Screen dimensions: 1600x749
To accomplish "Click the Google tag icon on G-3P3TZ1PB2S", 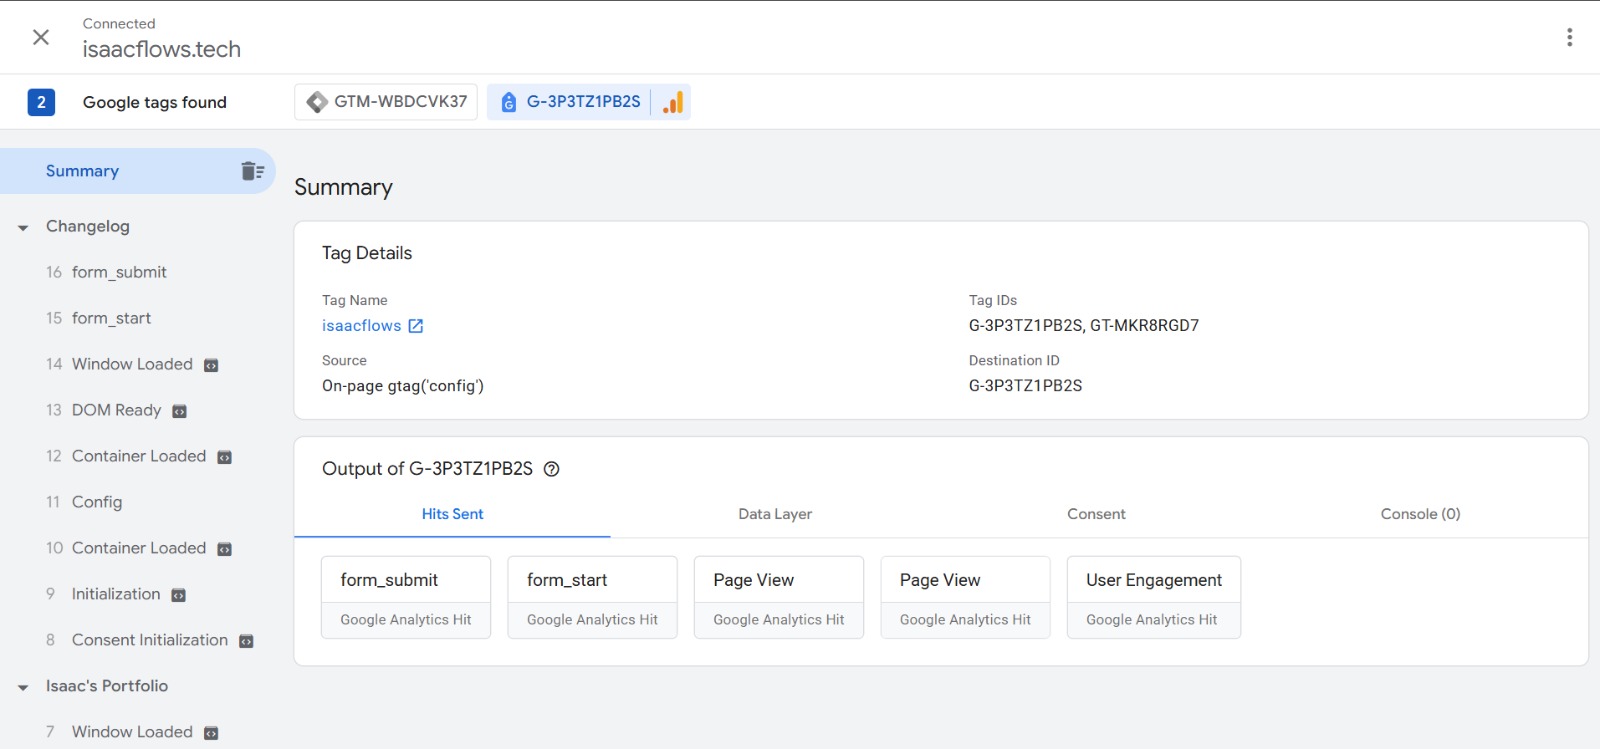I will pyautogui.click(x=509, y=102).
